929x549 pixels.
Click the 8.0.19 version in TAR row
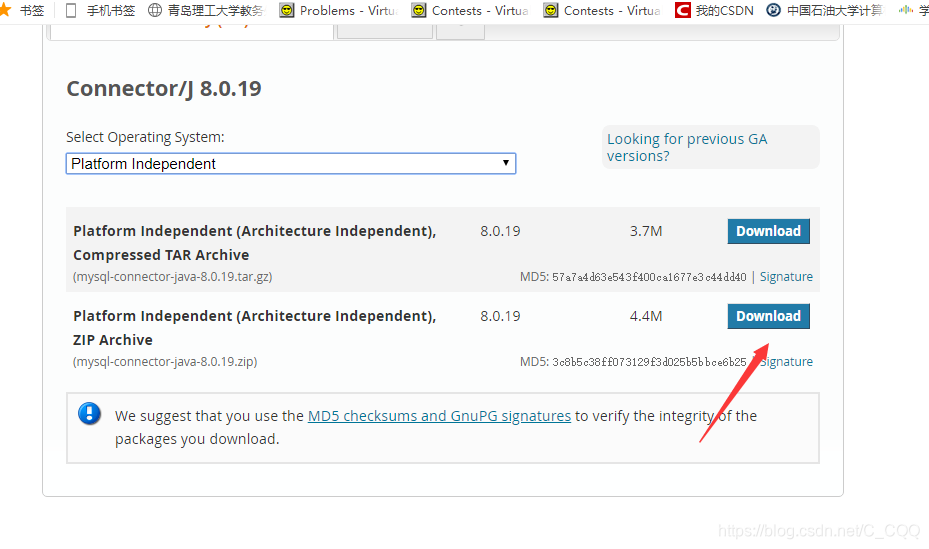pos(500,231)
